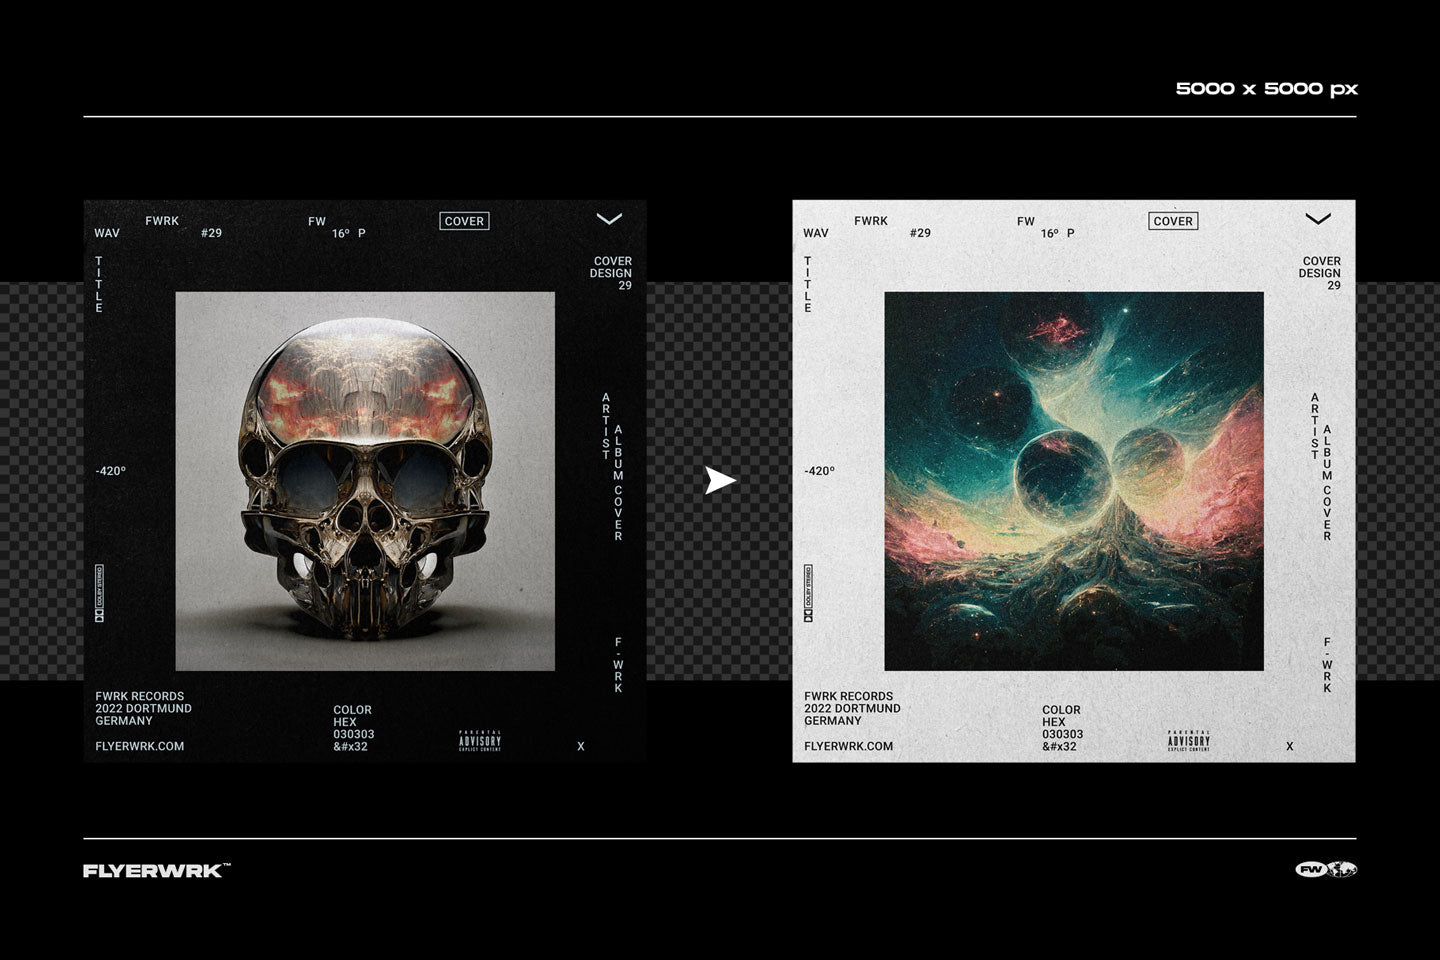The height and width of the screenshot is (960, 1440).
Task: Open FLYERWRK.COM link on dark cover
Action: point(140,746)
